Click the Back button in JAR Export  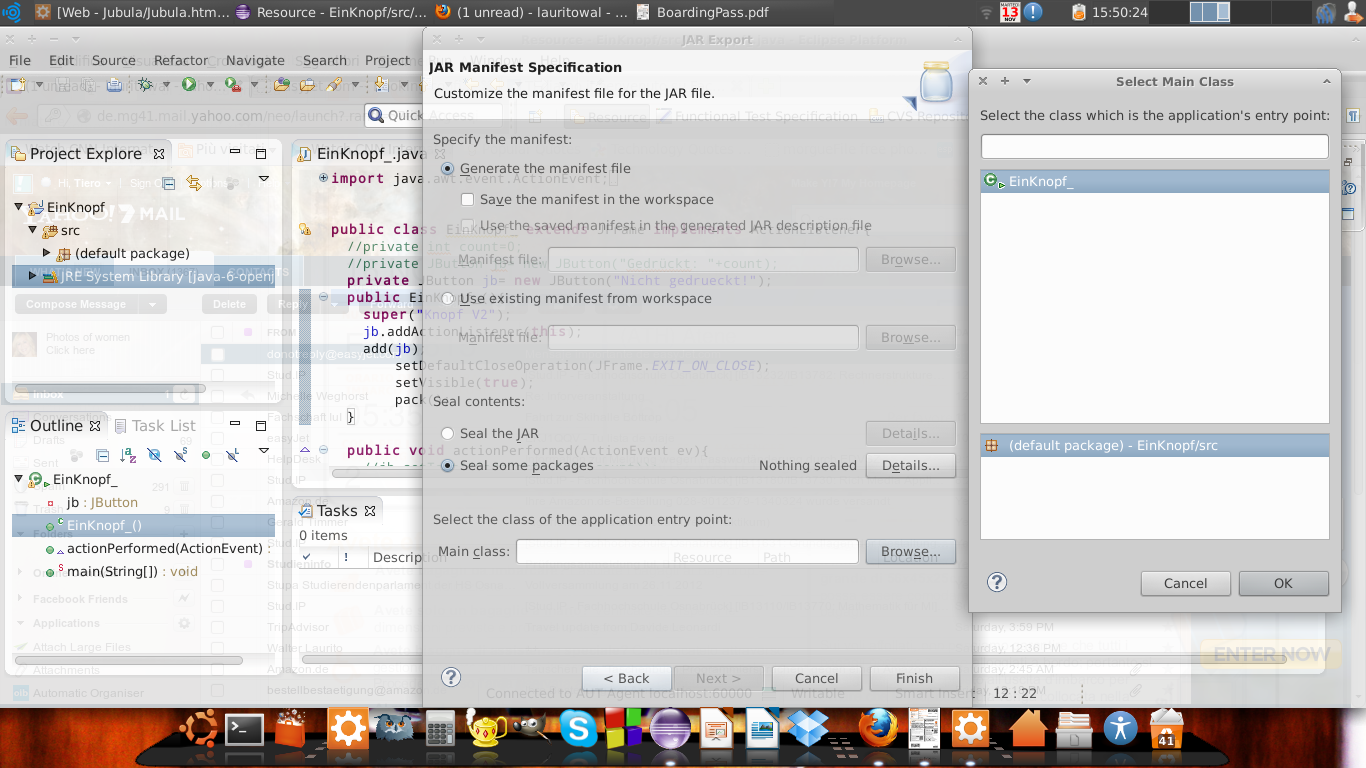626,678
